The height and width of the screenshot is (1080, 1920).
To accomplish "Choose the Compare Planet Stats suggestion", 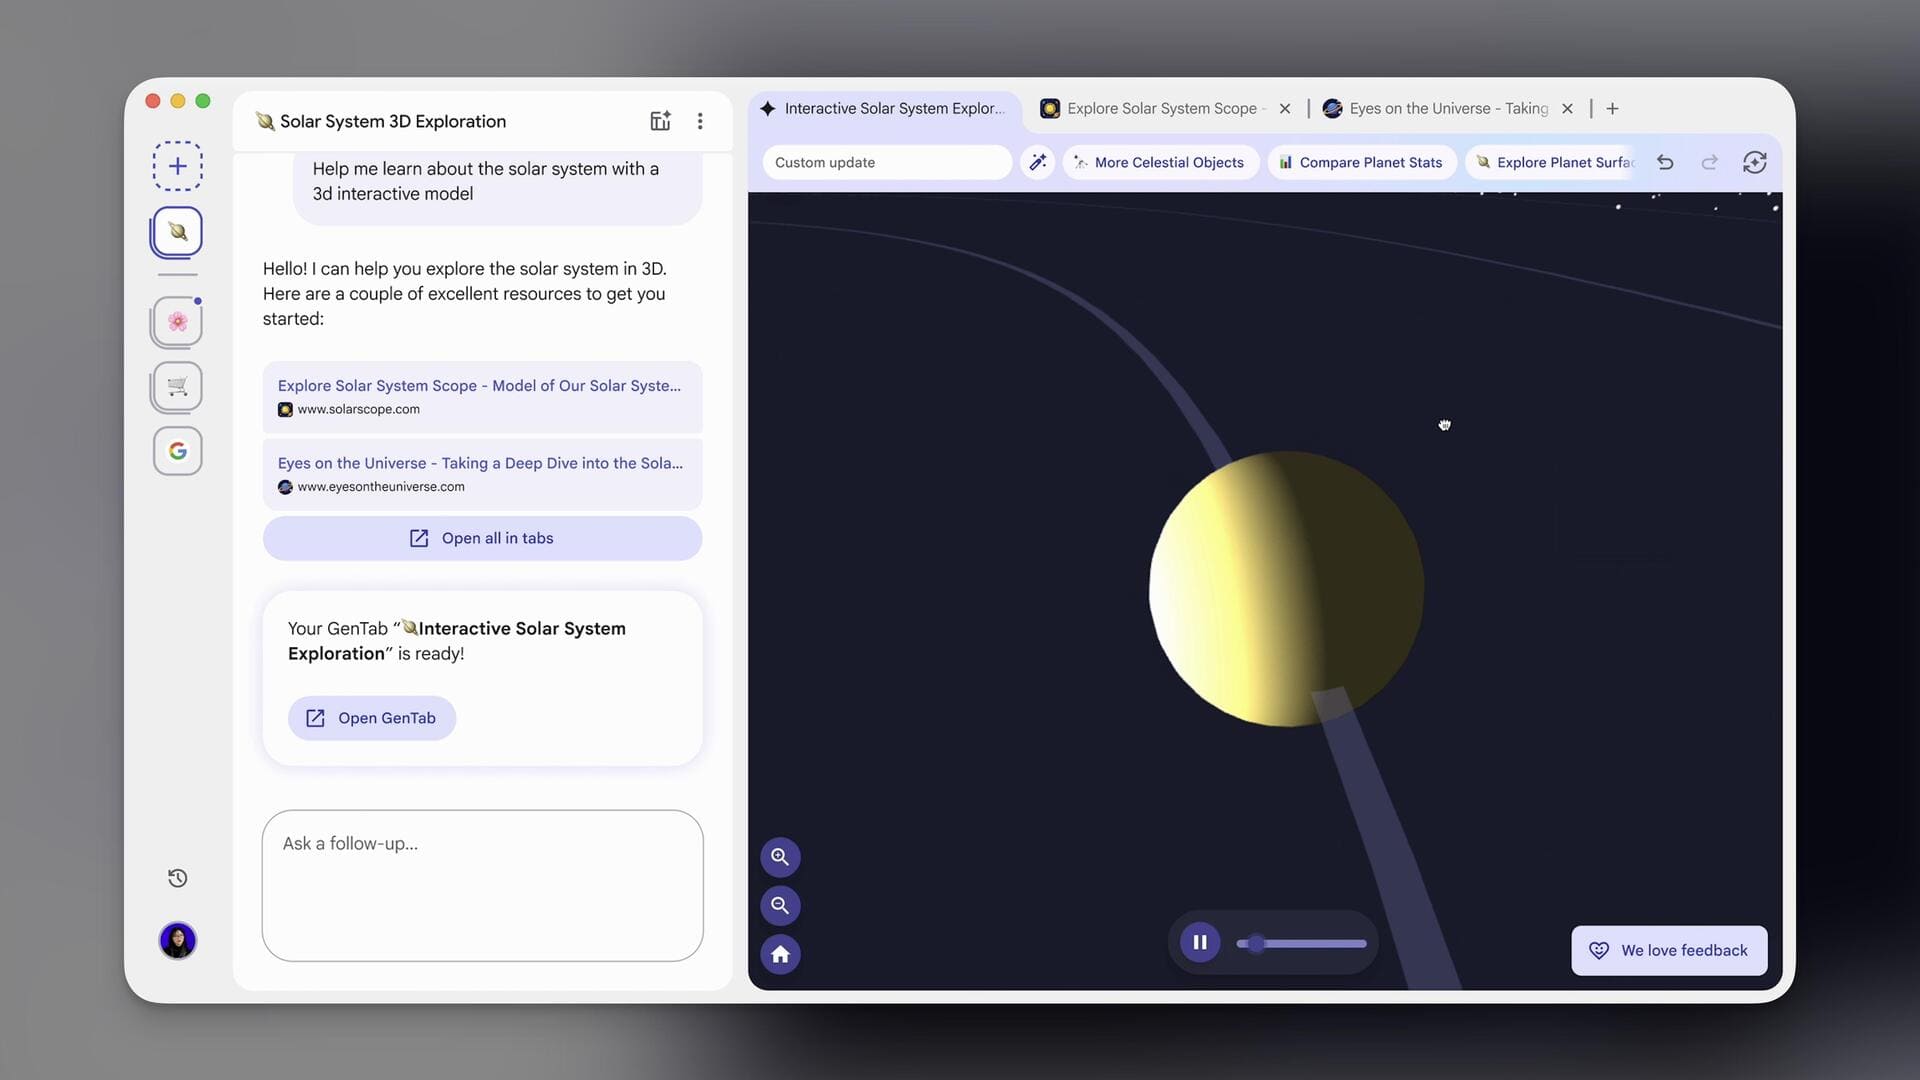I will click(1361, 162).
